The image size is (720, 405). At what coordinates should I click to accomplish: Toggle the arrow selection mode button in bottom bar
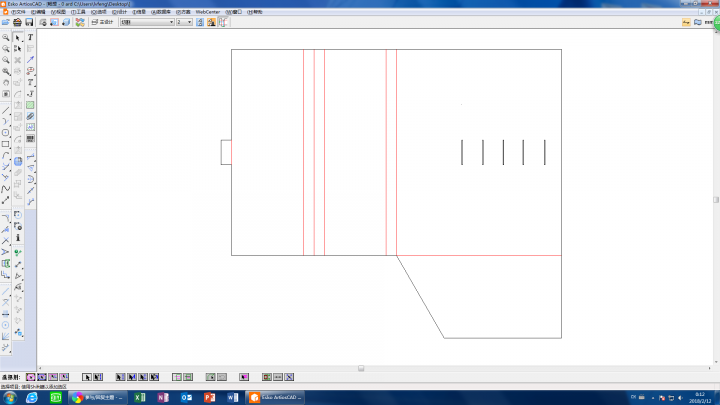click(x=88, y=377)
